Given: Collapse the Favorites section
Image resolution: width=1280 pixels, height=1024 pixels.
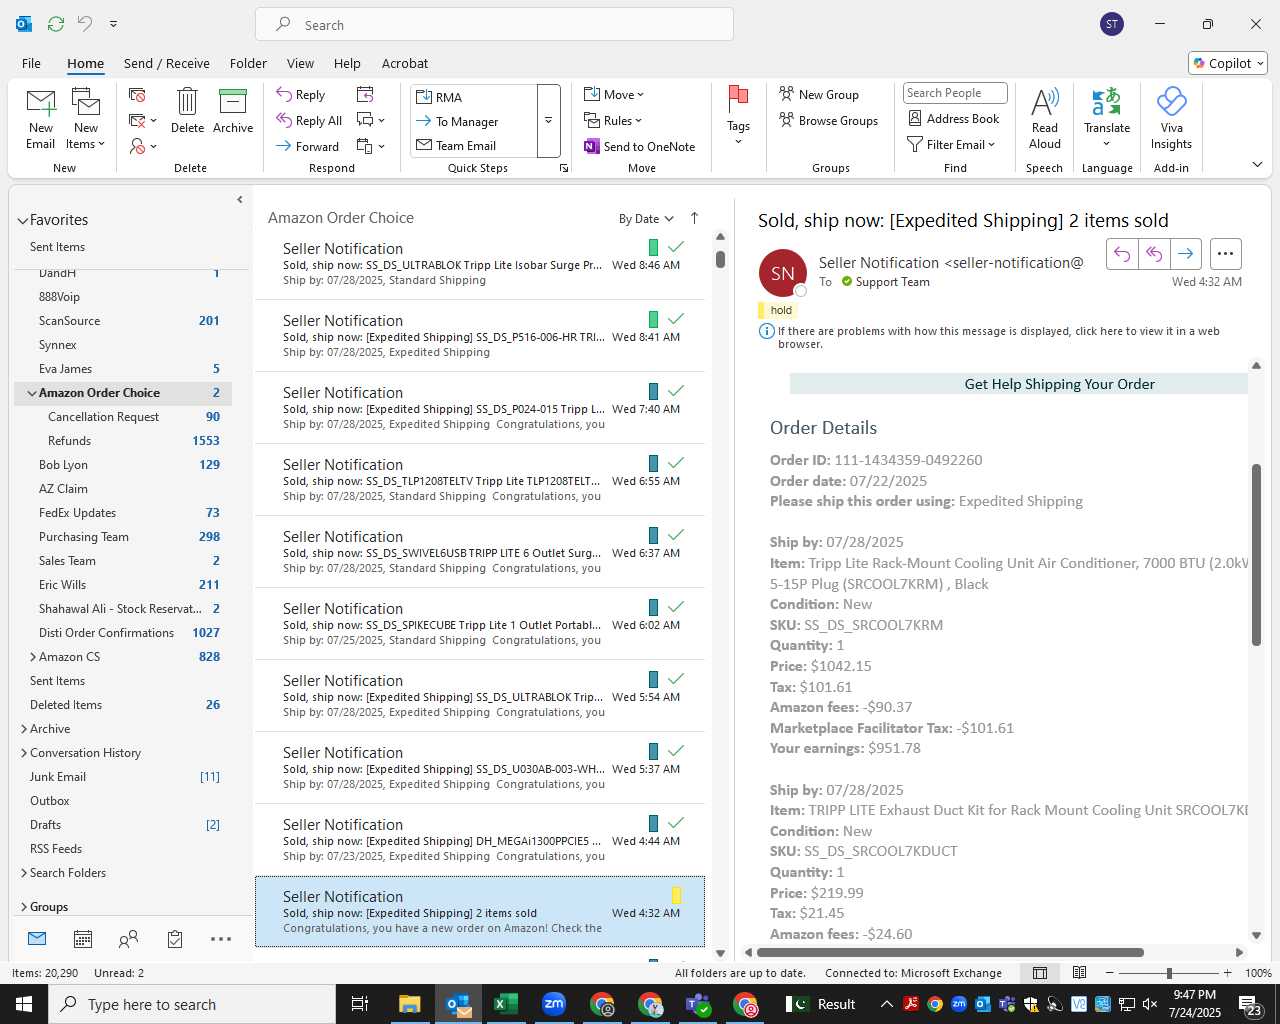Looking at the screenshot, I should [22, 220].
